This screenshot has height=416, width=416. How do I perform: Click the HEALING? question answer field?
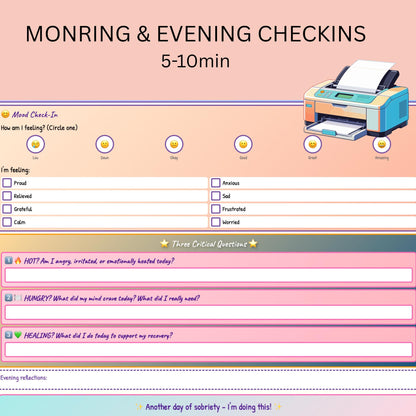209,350
